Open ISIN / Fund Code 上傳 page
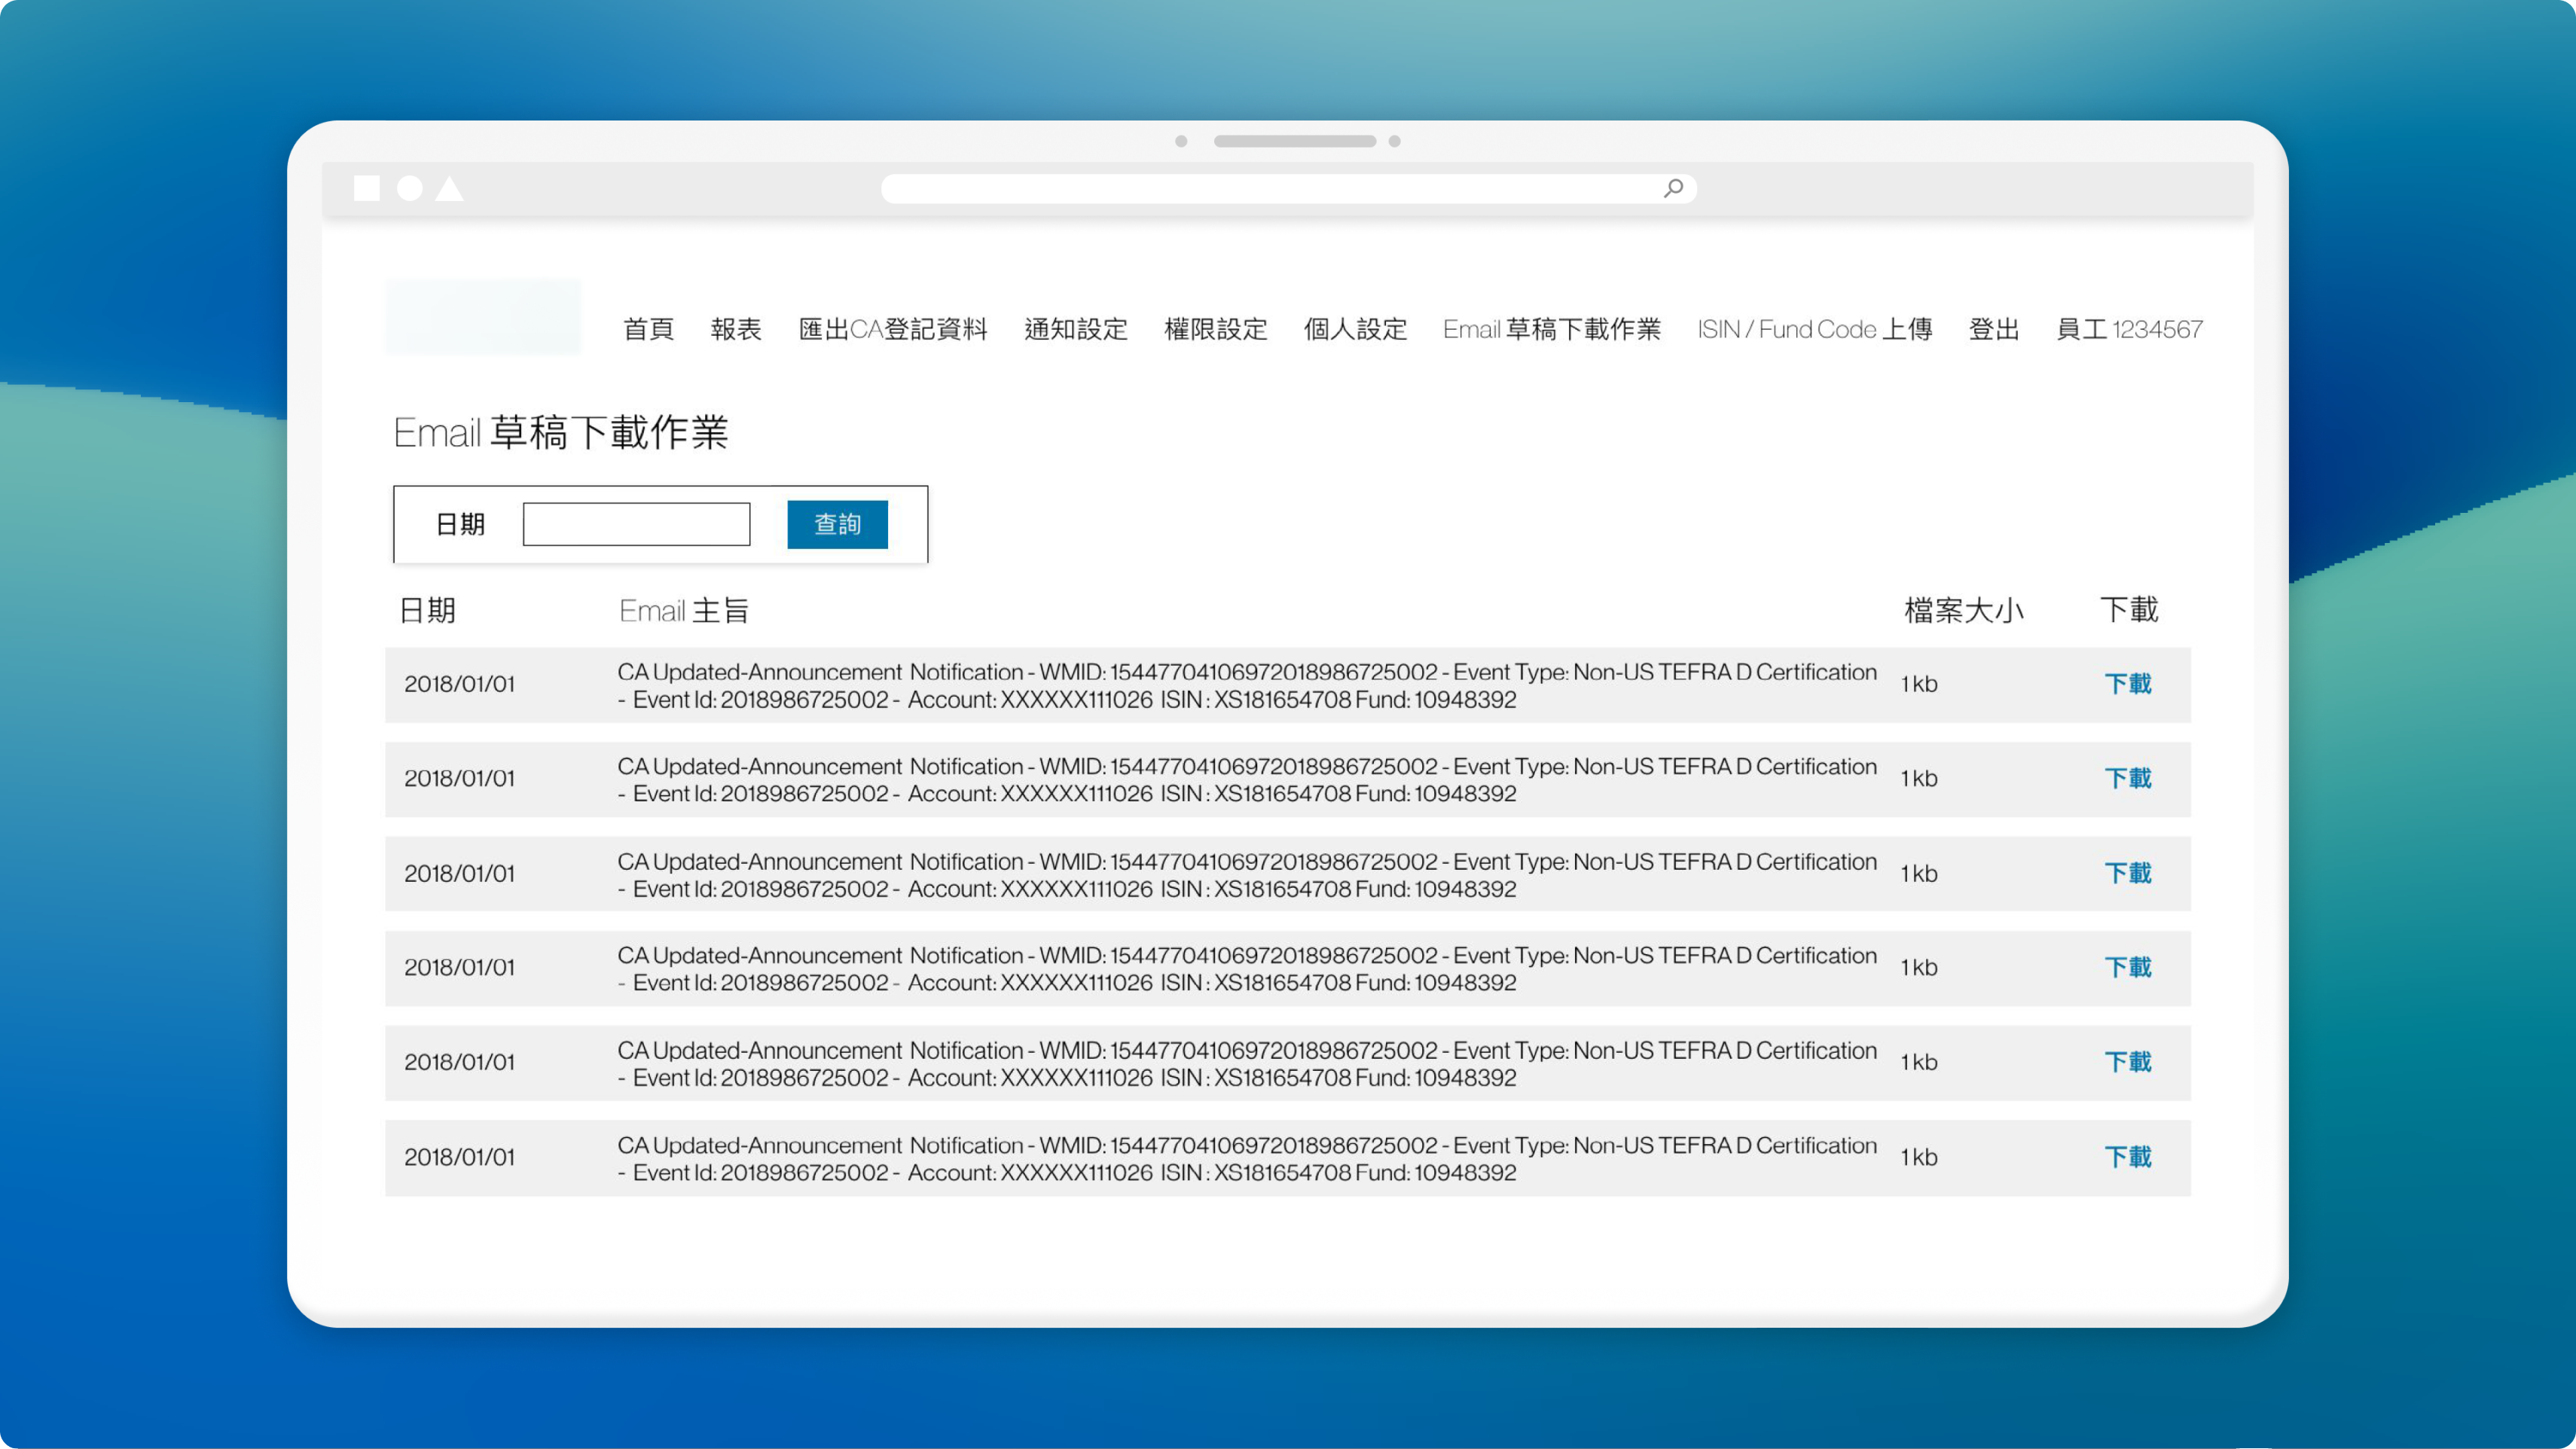 [1814, 329]
